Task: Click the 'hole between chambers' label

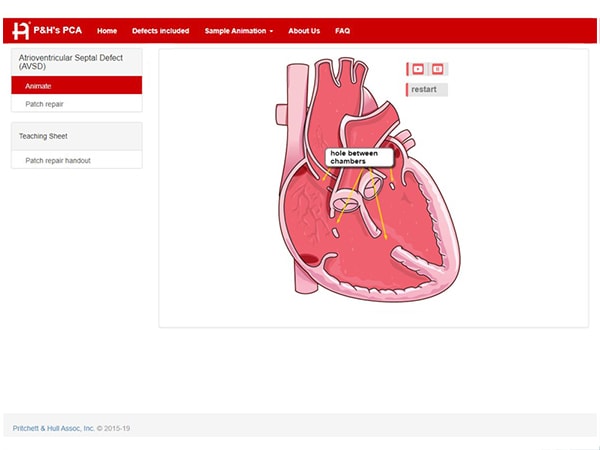Action: click(359, 157)
